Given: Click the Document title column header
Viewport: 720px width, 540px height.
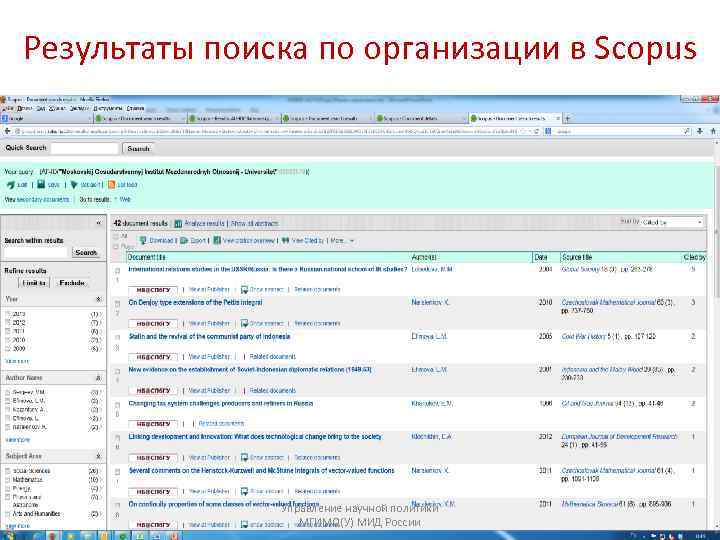Looking at the screenshot, I should [x=146, y=257].
